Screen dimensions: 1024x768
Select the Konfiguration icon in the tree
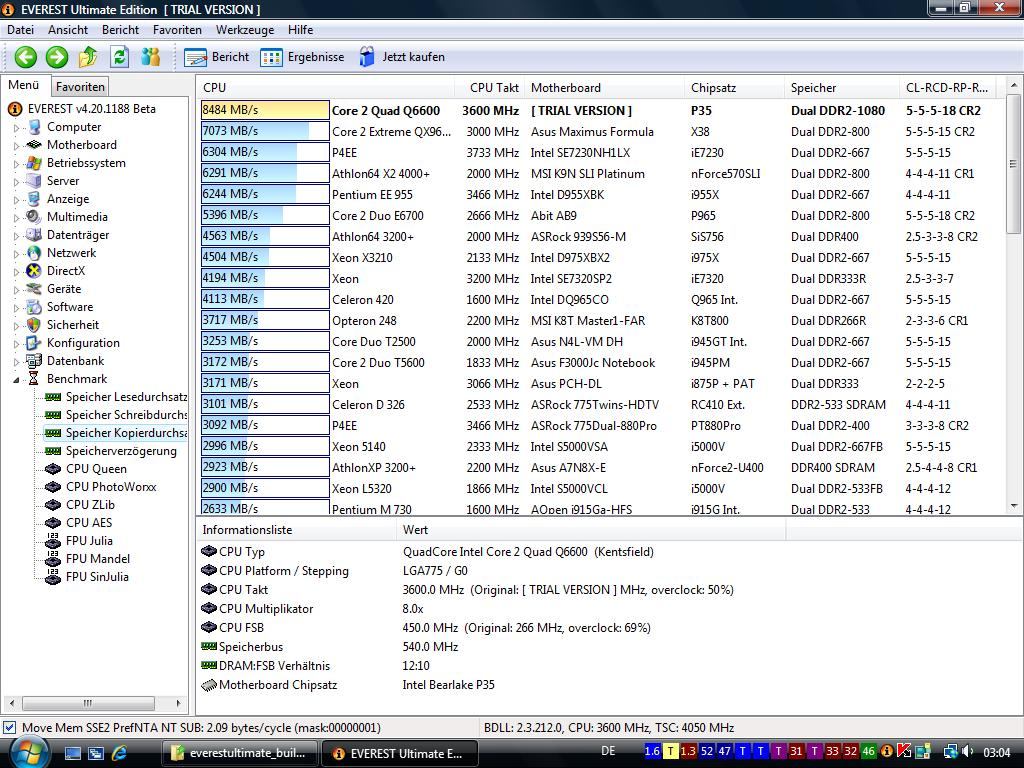click(x=33, y=342)
